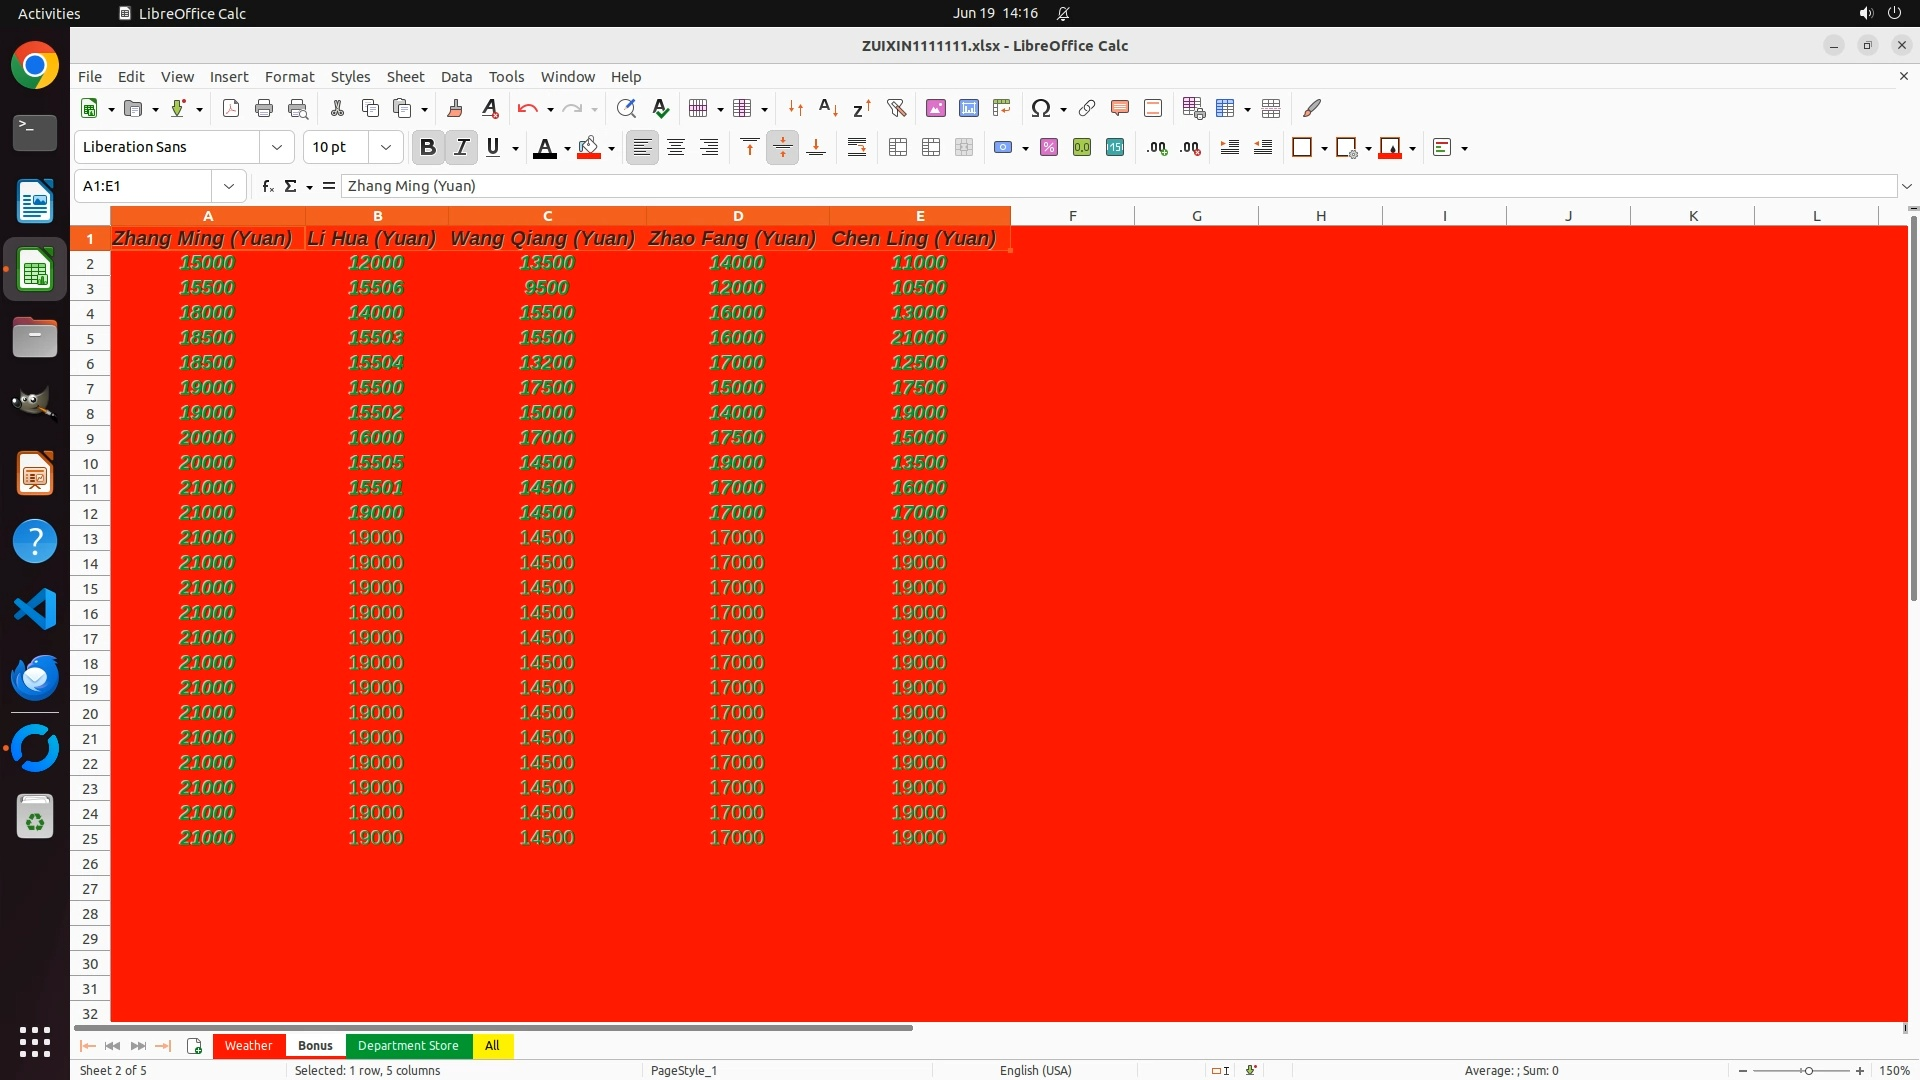The image size is (1920, 1080).
Task: Click the Sort Ascending icon
Action: [828, 108]
